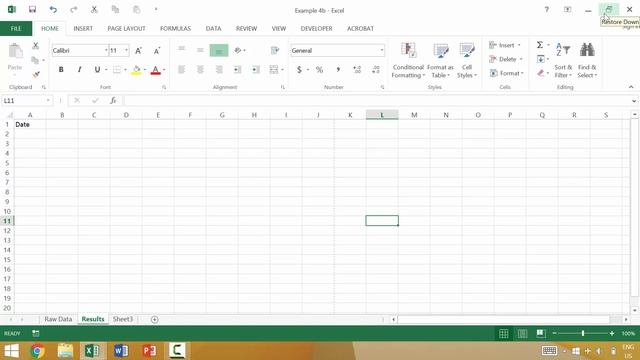
Task: Click the Orientation text-angle icon
Action: (238, 50)
